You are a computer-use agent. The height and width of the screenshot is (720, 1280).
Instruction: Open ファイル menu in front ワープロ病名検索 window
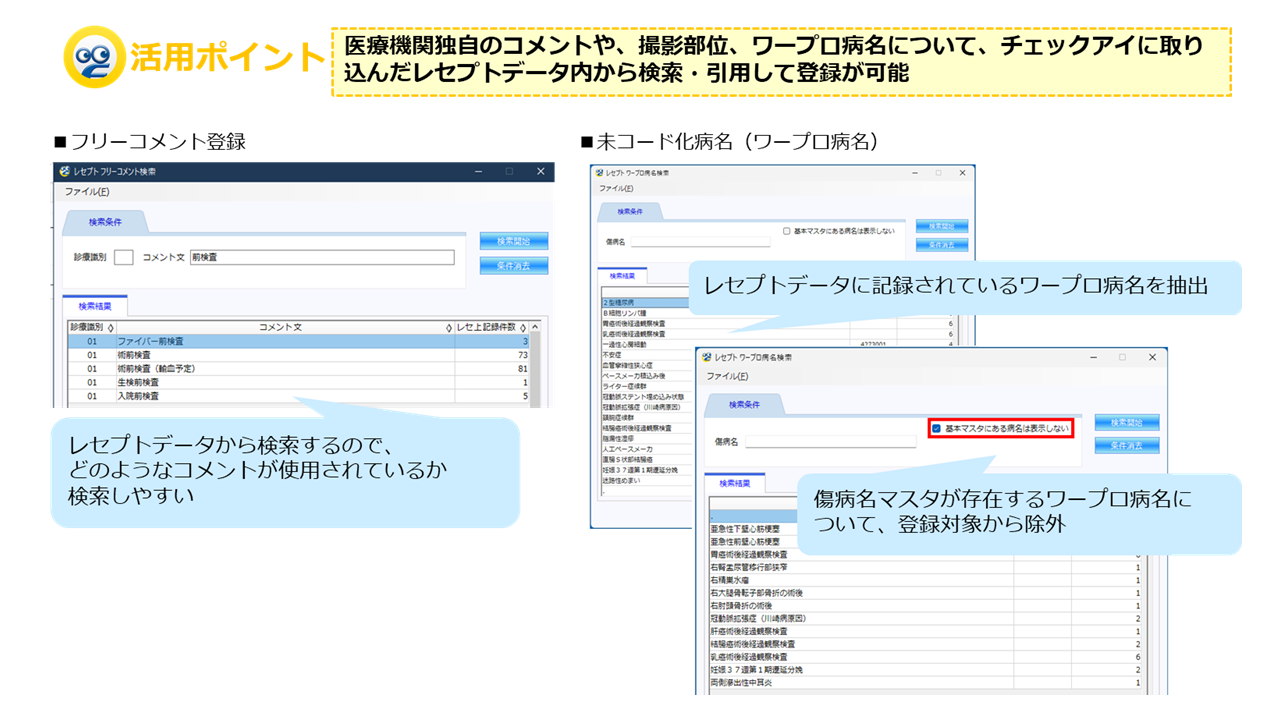coord(727,376)
